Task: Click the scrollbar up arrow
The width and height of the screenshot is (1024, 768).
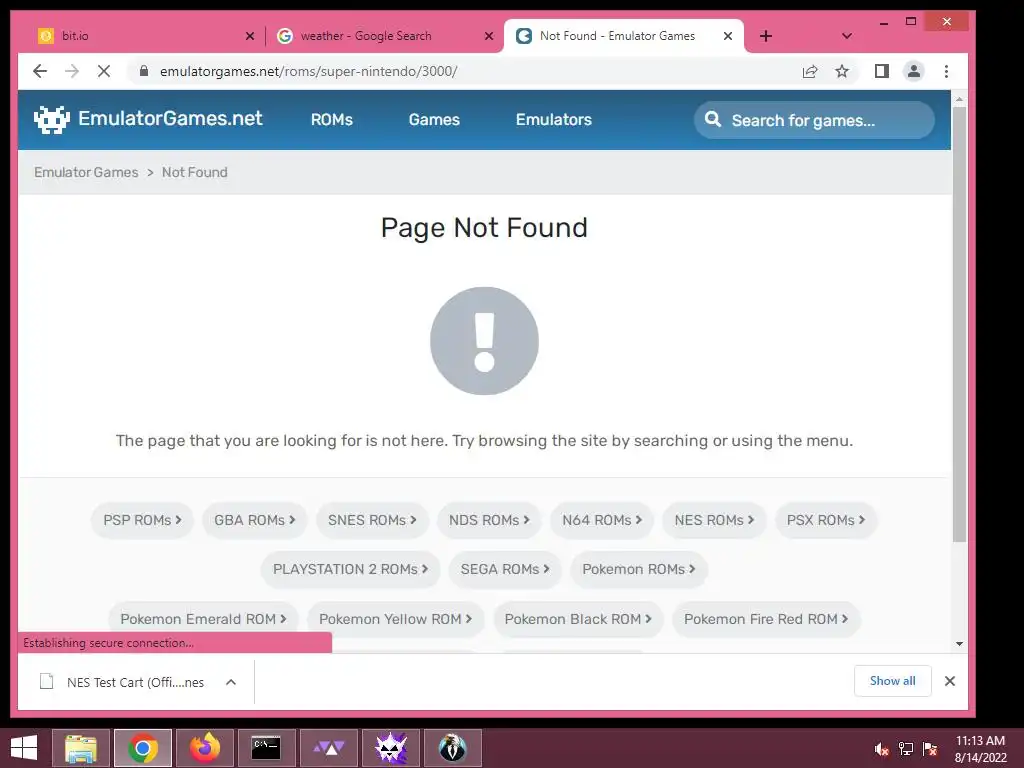Action: [x=959, y=99]
